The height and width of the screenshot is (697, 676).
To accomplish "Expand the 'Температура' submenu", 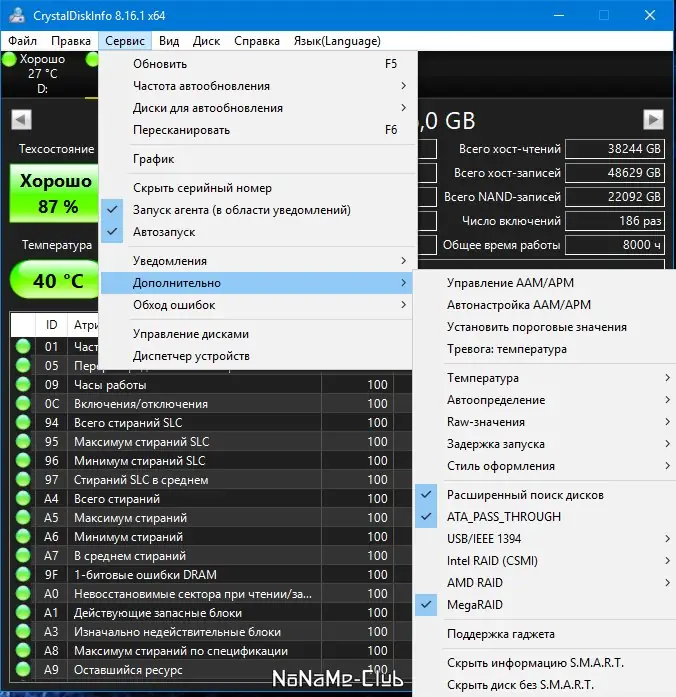I will click(545, 378).
